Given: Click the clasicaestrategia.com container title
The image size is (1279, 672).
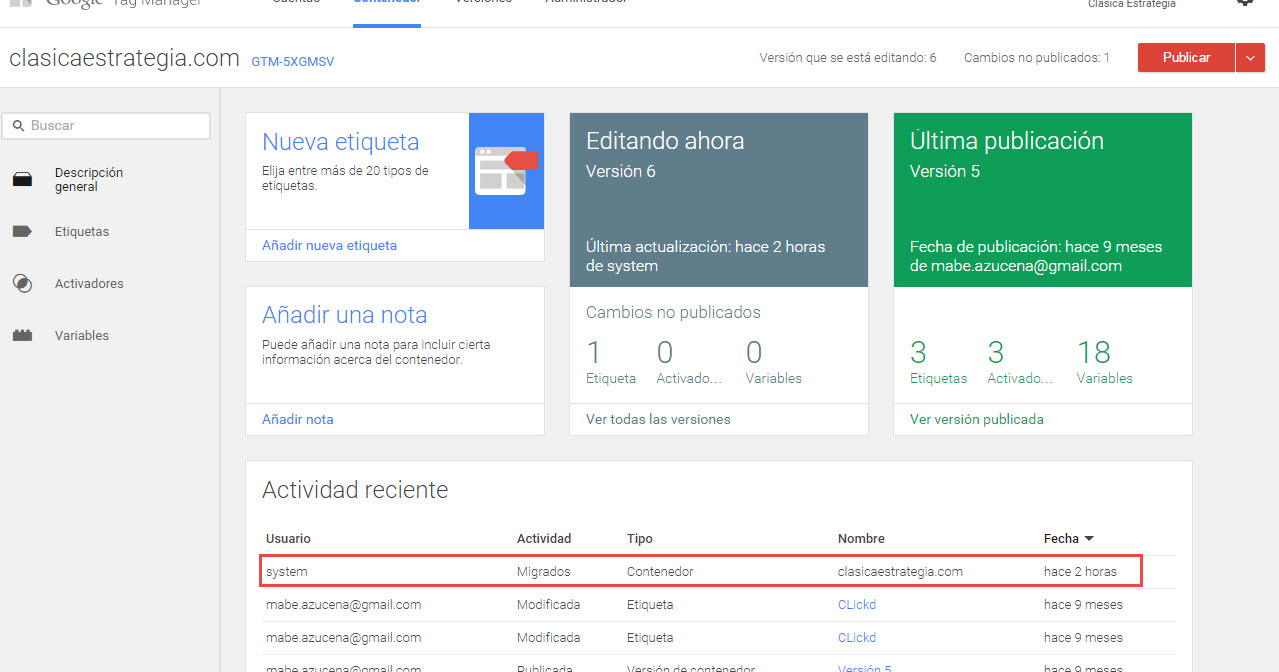Looking at the screenshot, I should point(124,58).
